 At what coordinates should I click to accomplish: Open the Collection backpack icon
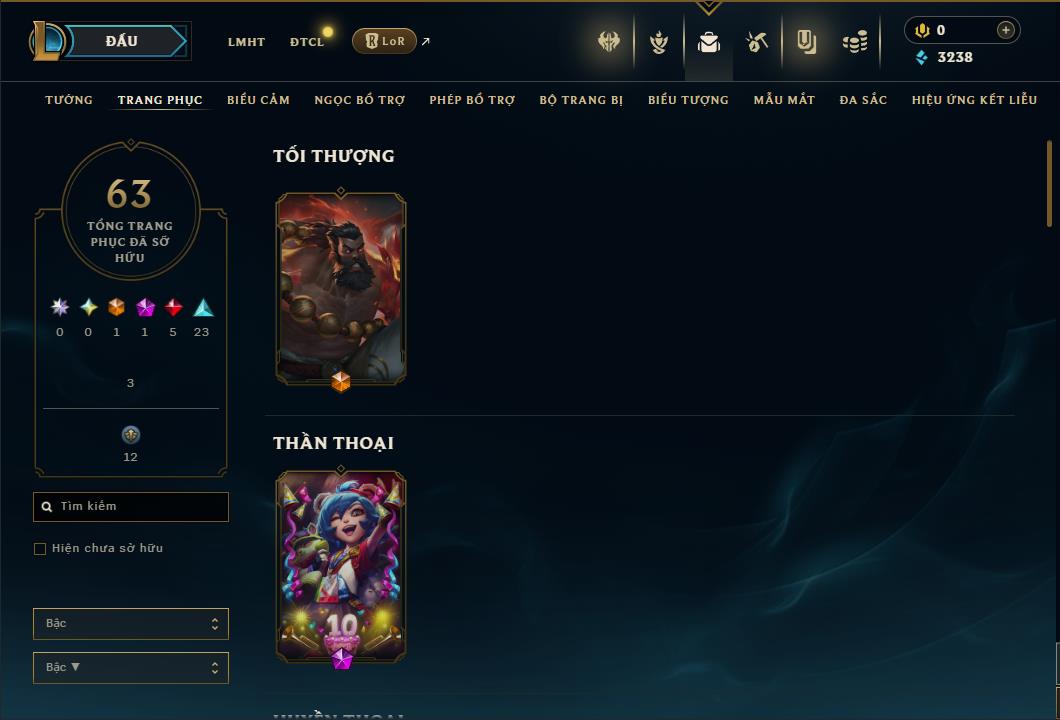point(708,42)
